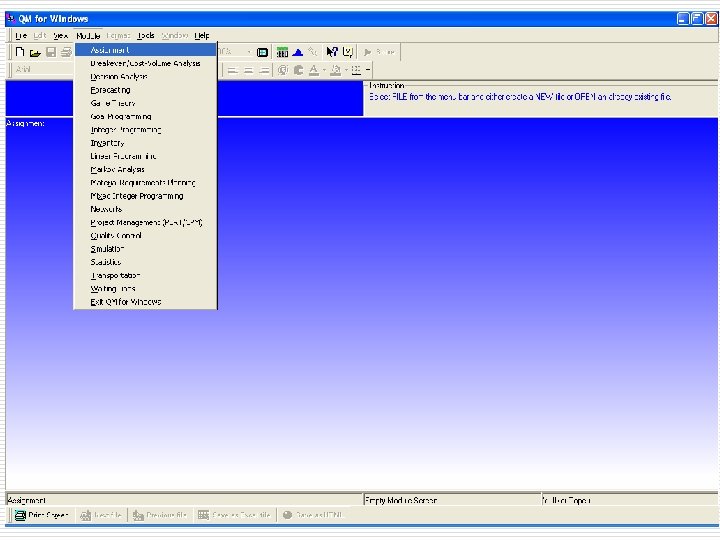Select Linear Programming module
The height and width of the screenshot is (540, 720).
pos(145,156)
